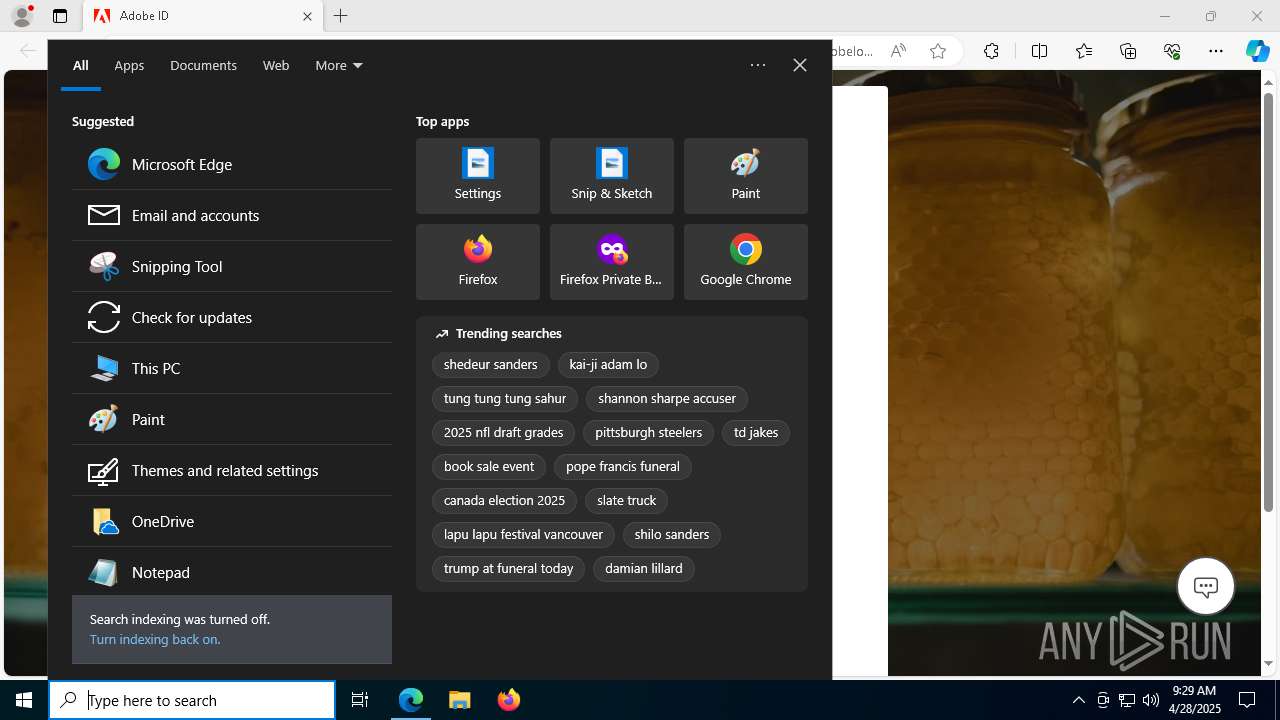Select Check for updates suggestion
Image resolution: width=1280 pixels, height=720 pixels.
[232, 317]
